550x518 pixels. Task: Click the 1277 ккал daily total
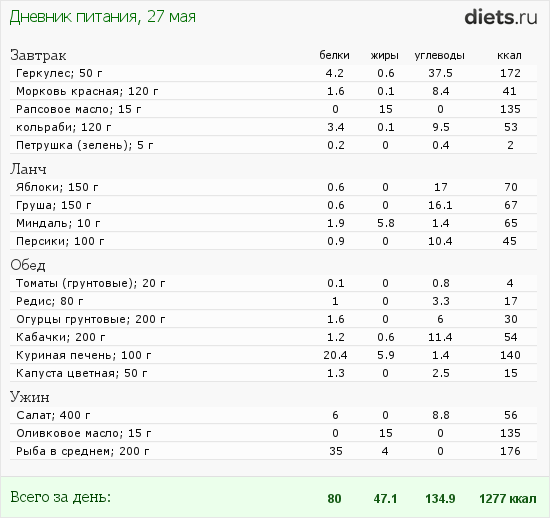(x=508, y=498)
